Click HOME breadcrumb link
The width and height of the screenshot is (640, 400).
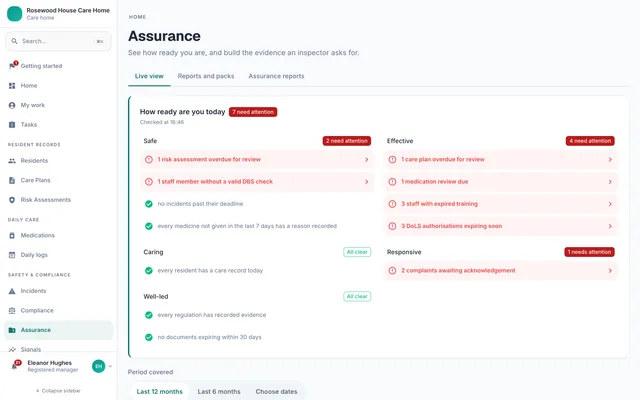[x=138, y=17]
